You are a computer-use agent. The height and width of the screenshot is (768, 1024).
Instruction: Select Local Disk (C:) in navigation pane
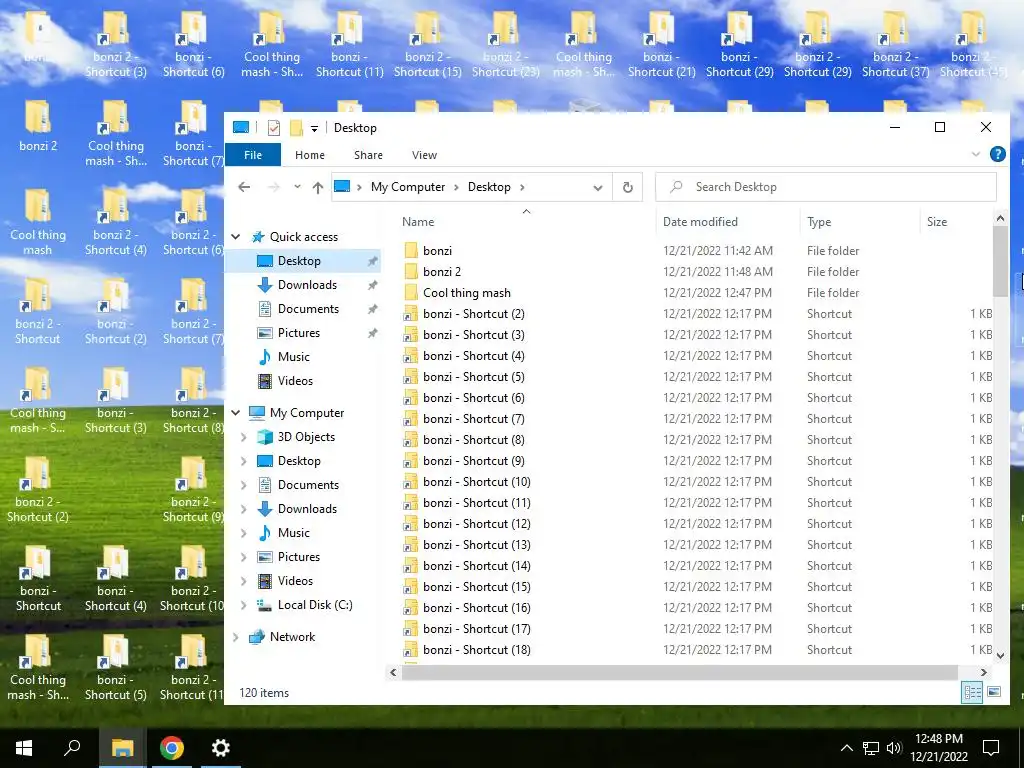315,605
